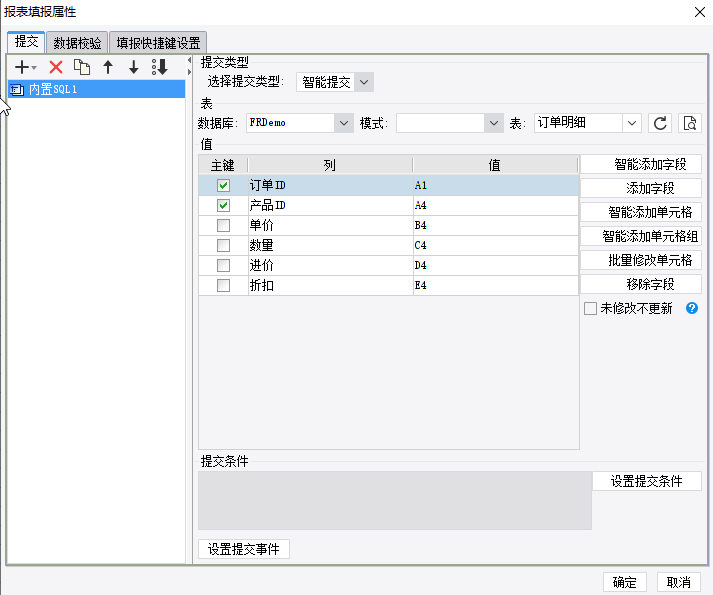Switch to the 数据校验 tab
Image resolution: width=713 pixels, height=595 pixels.
click(x=77, y=43)
